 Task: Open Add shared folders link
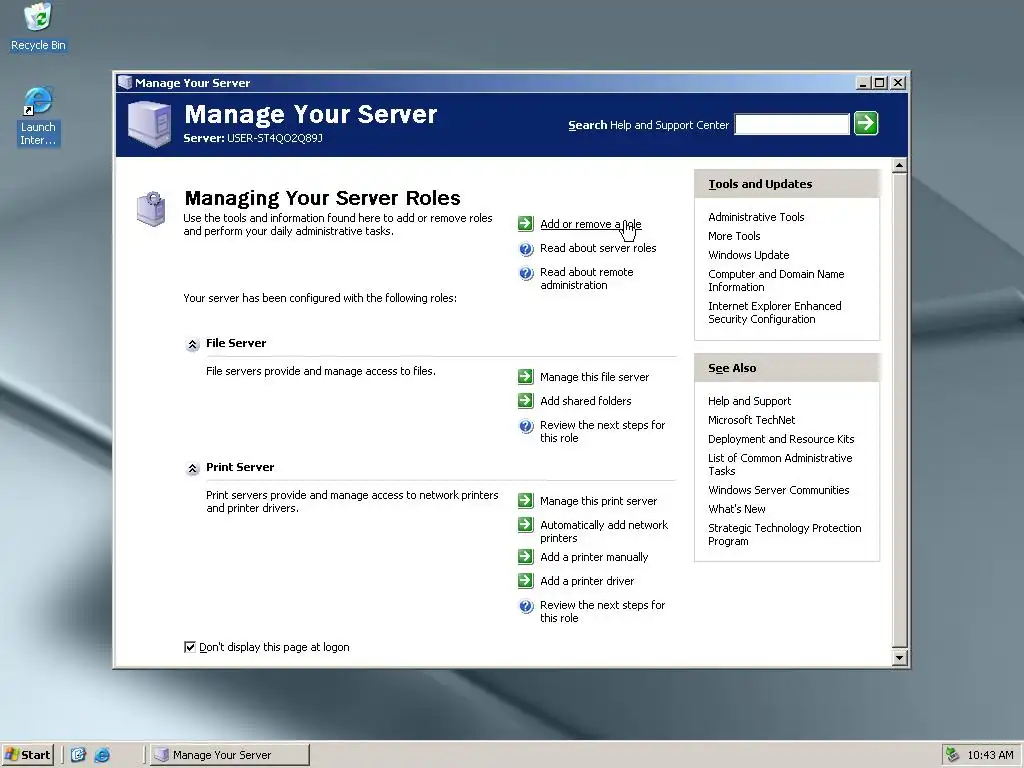pos(585,401)
